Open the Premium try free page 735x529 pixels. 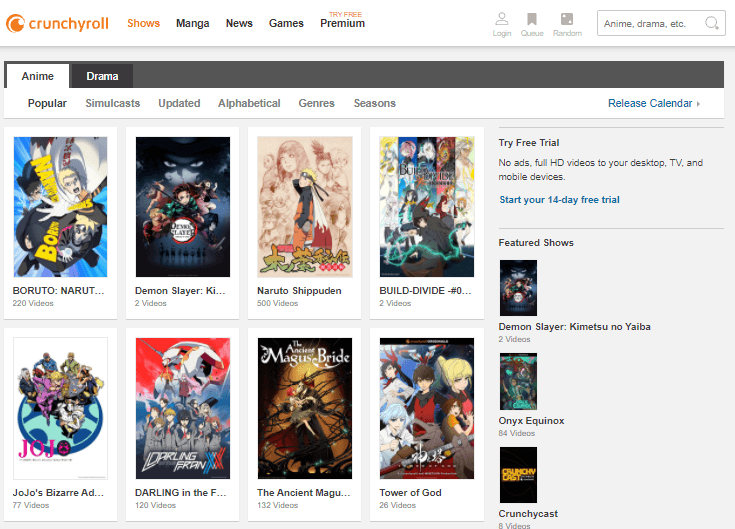pos(342,21)
